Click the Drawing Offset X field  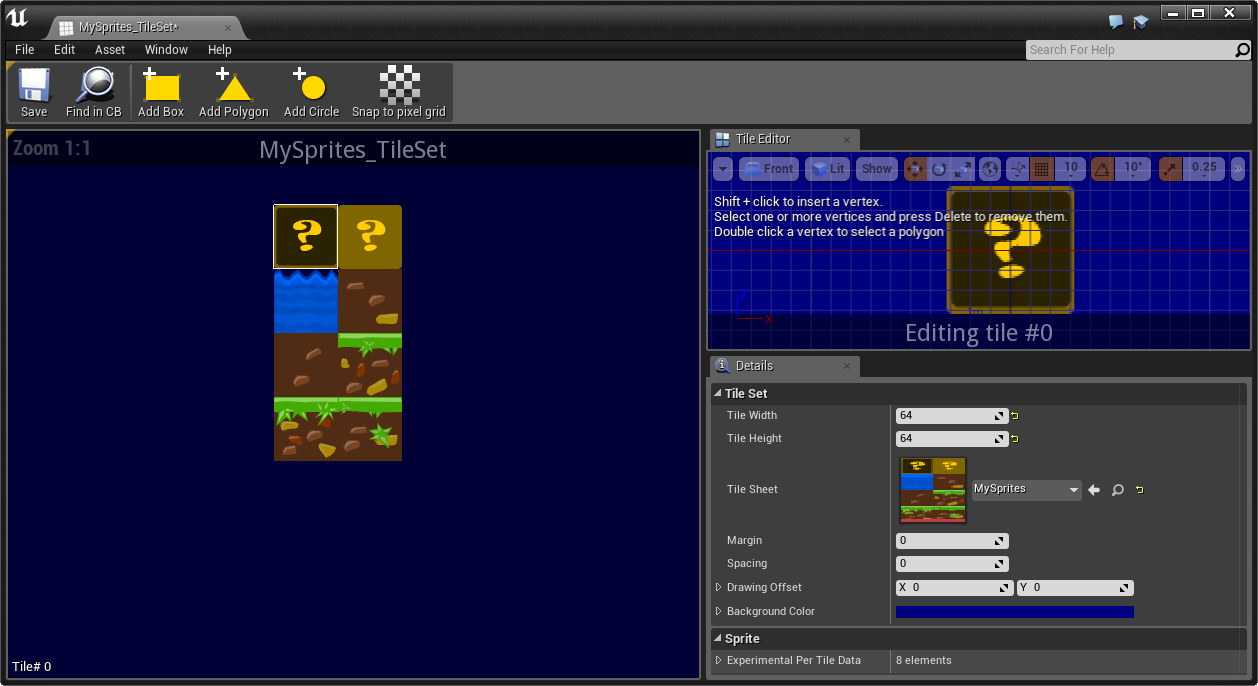(955, 588)
